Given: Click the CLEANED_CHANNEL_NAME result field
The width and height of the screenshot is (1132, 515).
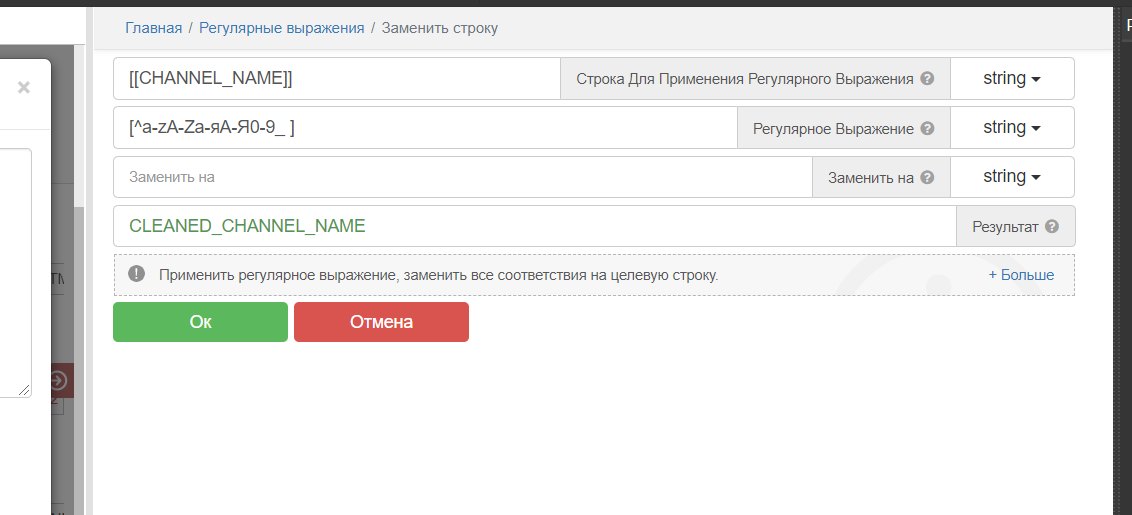Looking at the screenshot, I should (x=534, y=227).
